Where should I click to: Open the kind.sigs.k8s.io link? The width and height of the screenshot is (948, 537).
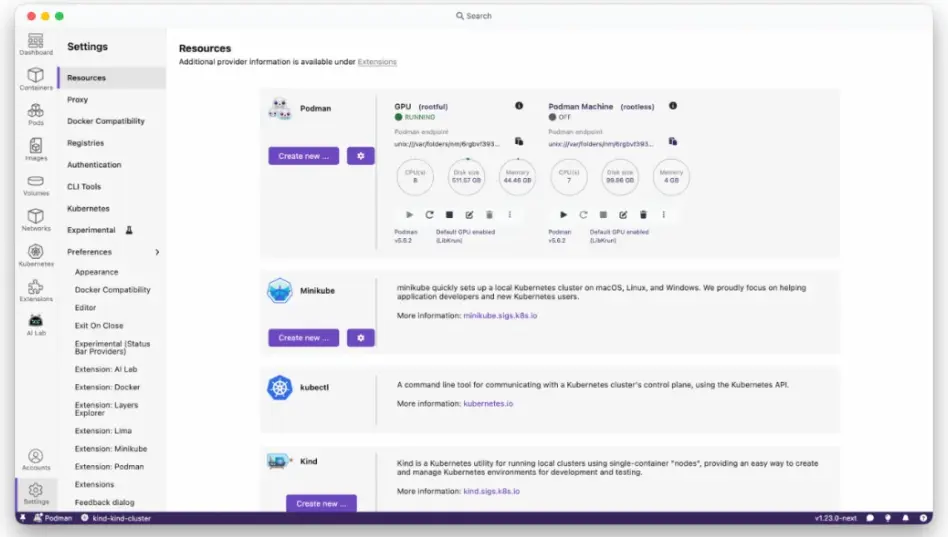tap(492, 491)
